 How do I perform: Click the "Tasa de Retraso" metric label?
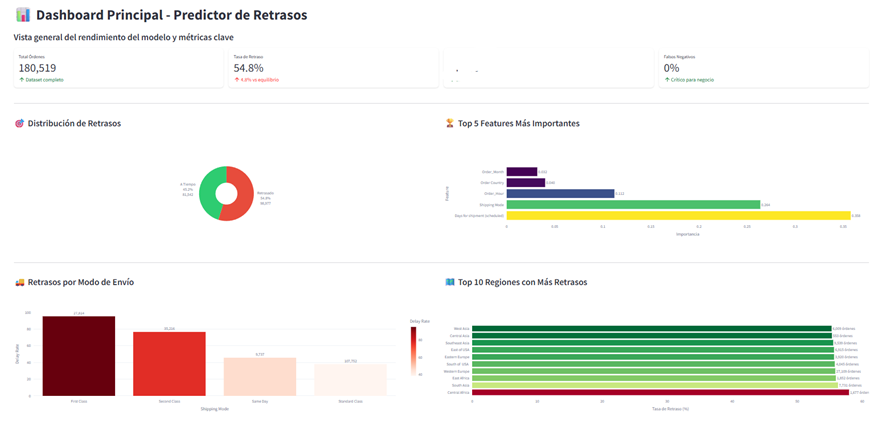(248, 57)
